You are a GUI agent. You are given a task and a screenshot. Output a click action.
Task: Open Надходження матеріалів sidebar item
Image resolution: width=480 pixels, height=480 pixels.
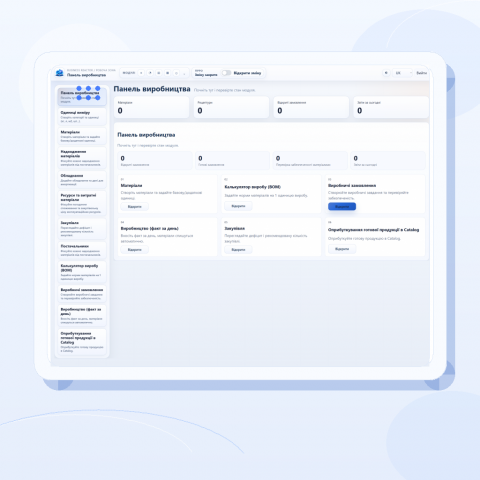pyautogui.click(x=82, y=158)
